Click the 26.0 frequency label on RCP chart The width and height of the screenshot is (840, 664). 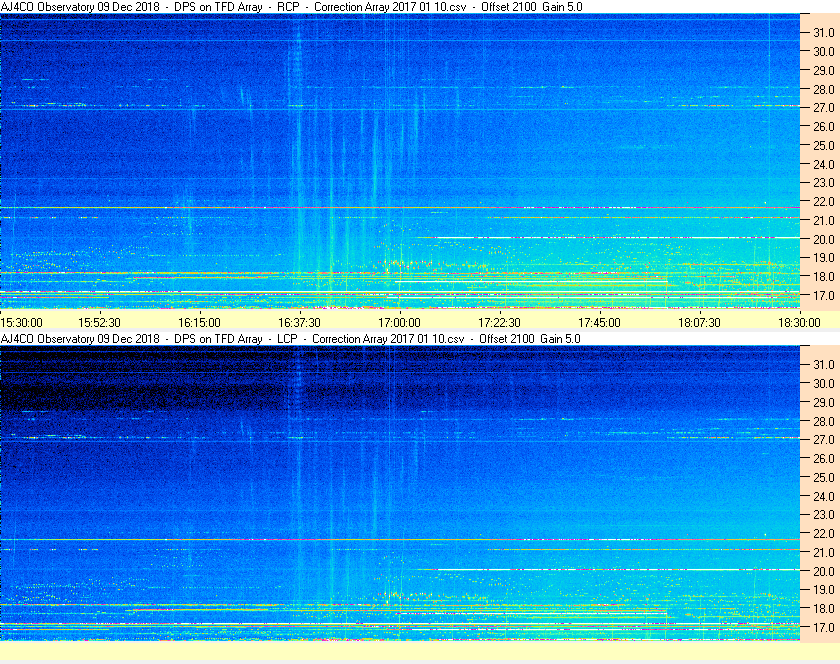click(824, 126)
